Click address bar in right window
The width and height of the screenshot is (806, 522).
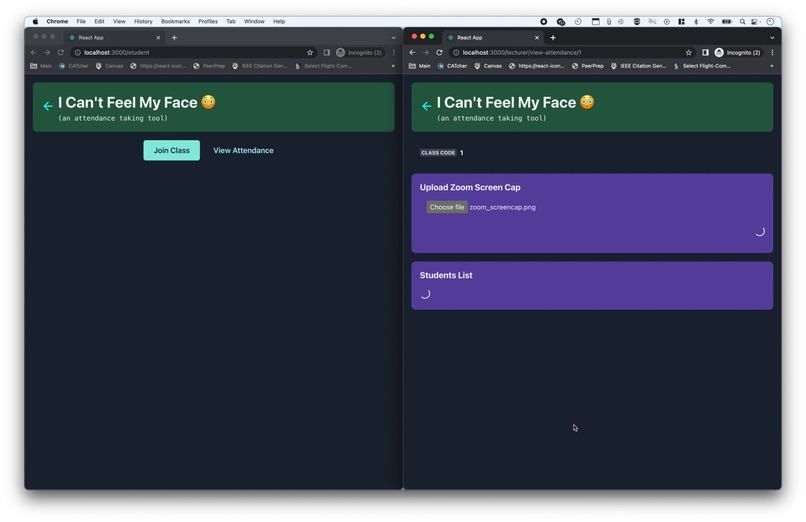coord(572,52)
